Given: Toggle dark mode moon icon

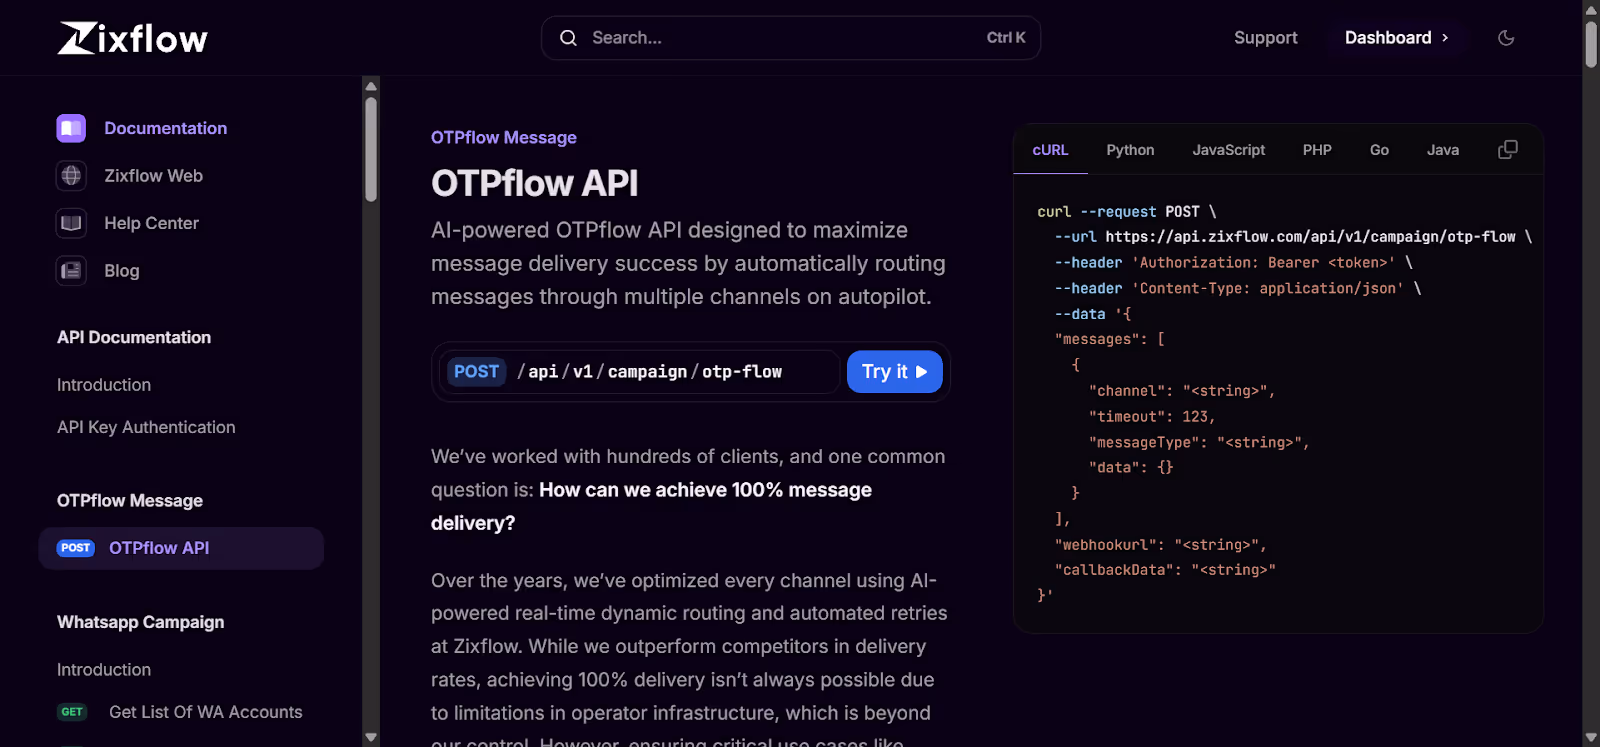Looking at the screenshot, I should tap(1506, 38).
